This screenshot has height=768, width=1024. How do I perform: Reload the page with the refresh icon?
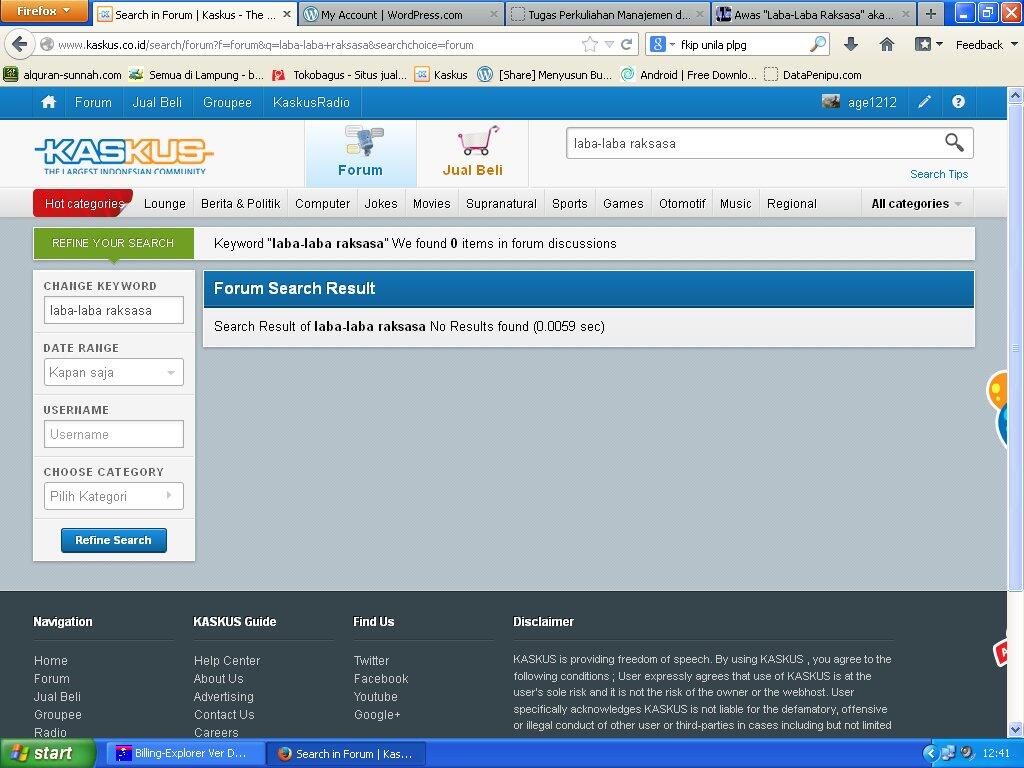[626, 44]
